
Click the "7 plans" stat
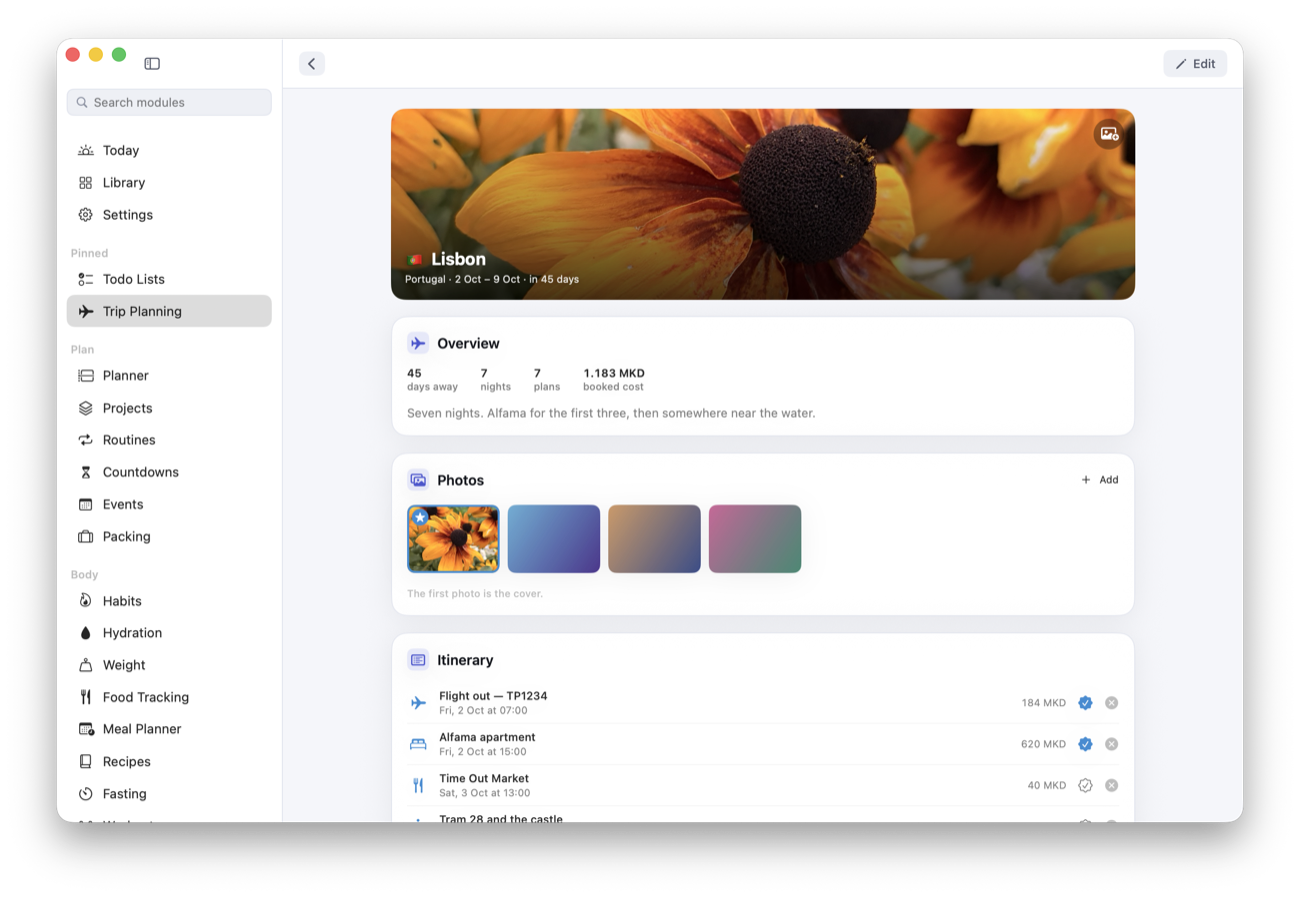pyautogui.click(x=547, y=379)
